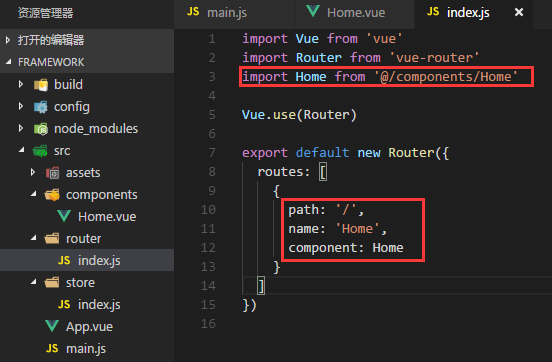
Task: Collapse the FRAMEWORK section arrow
Action: click(x=8, y=62)
